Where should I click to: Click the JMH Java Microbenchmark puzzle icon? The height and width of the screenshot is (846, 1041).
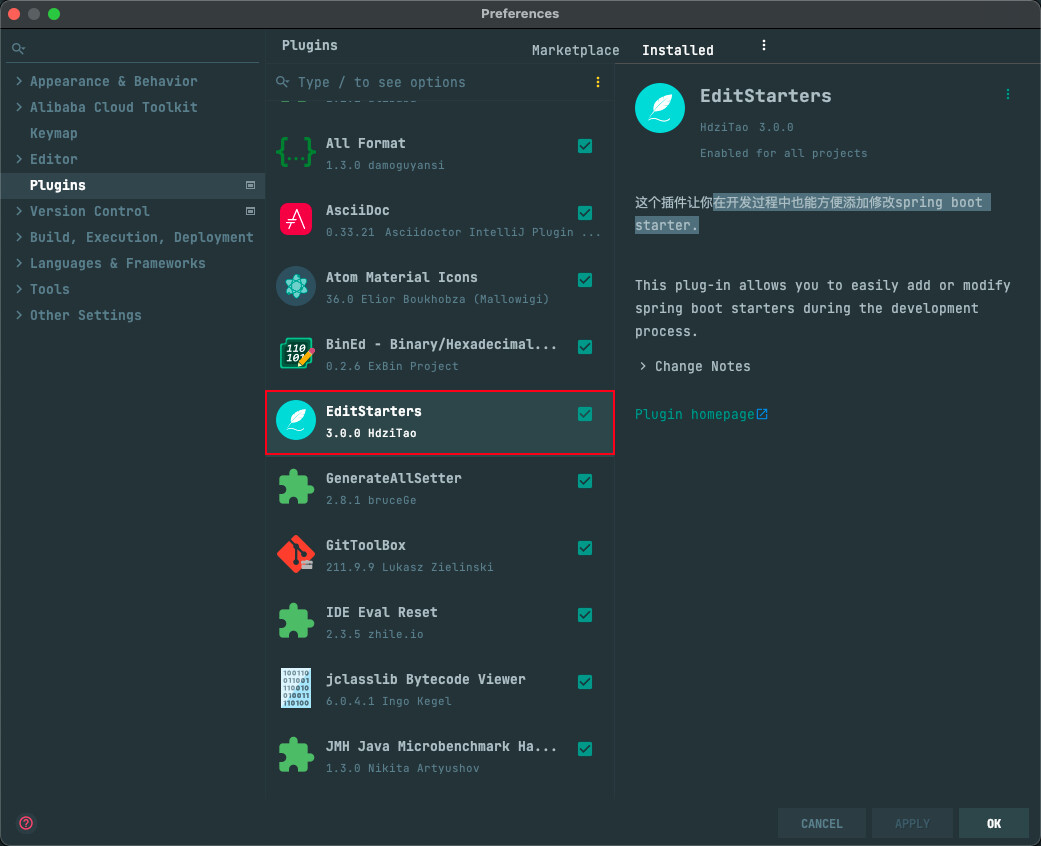[x=295, y=756]
